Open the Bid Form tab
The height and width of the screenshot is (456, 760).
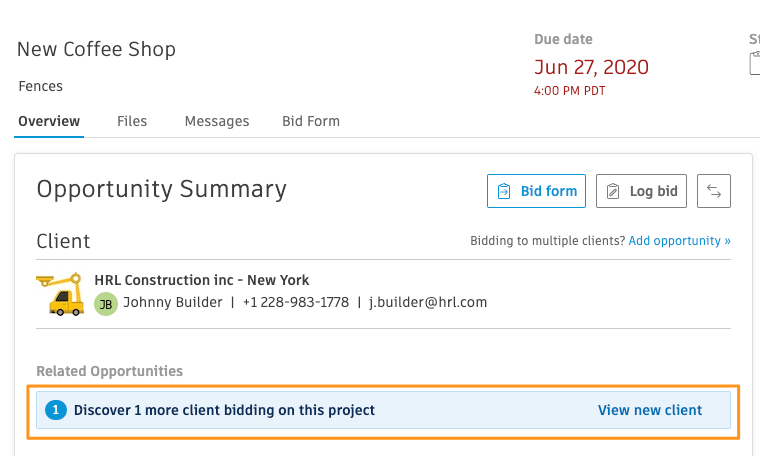pyautogui.click(x=311, y=121)
